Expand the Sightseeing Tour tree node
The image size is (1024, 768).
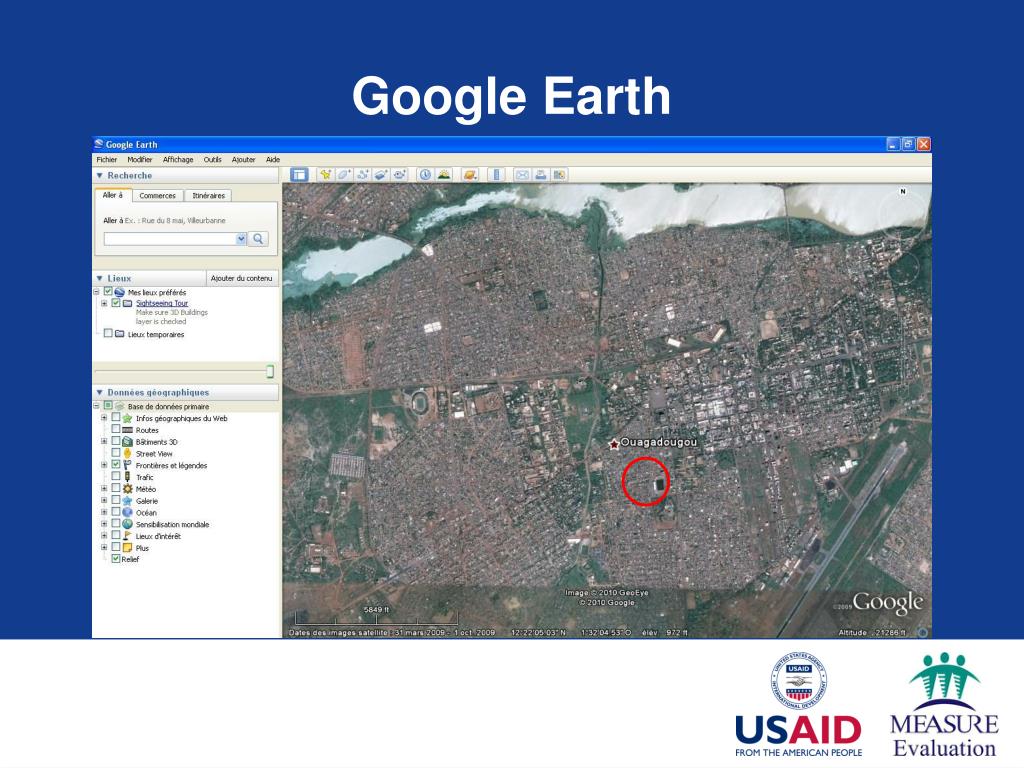[104, 303]
